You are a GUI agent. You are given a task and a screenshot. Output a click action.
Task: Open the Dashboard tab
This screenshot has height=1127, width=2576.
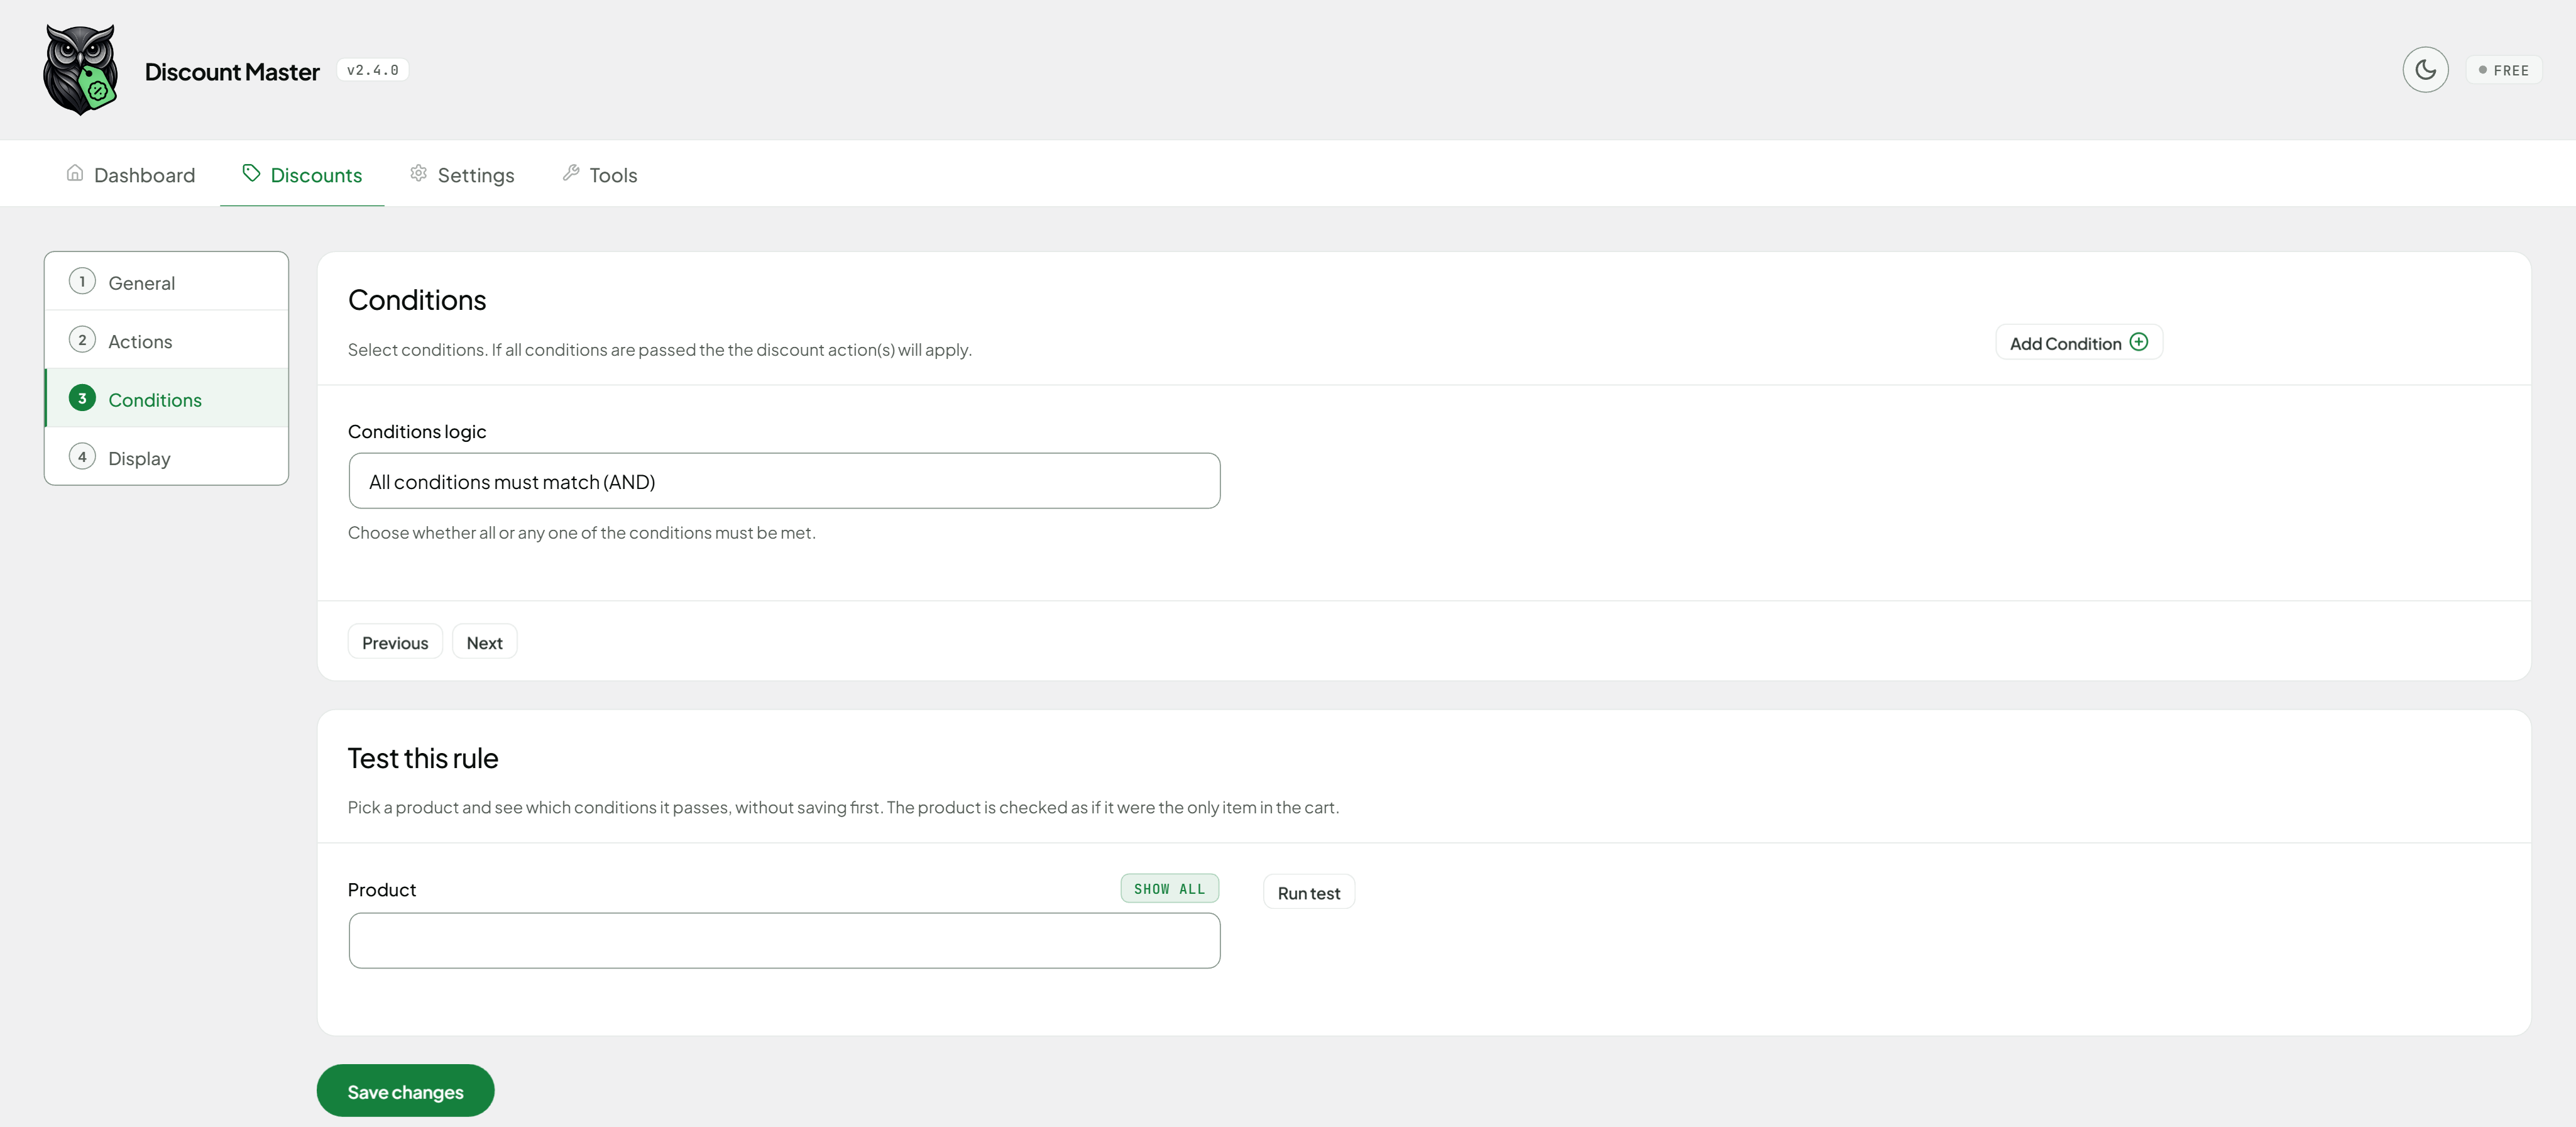point(131,175)
